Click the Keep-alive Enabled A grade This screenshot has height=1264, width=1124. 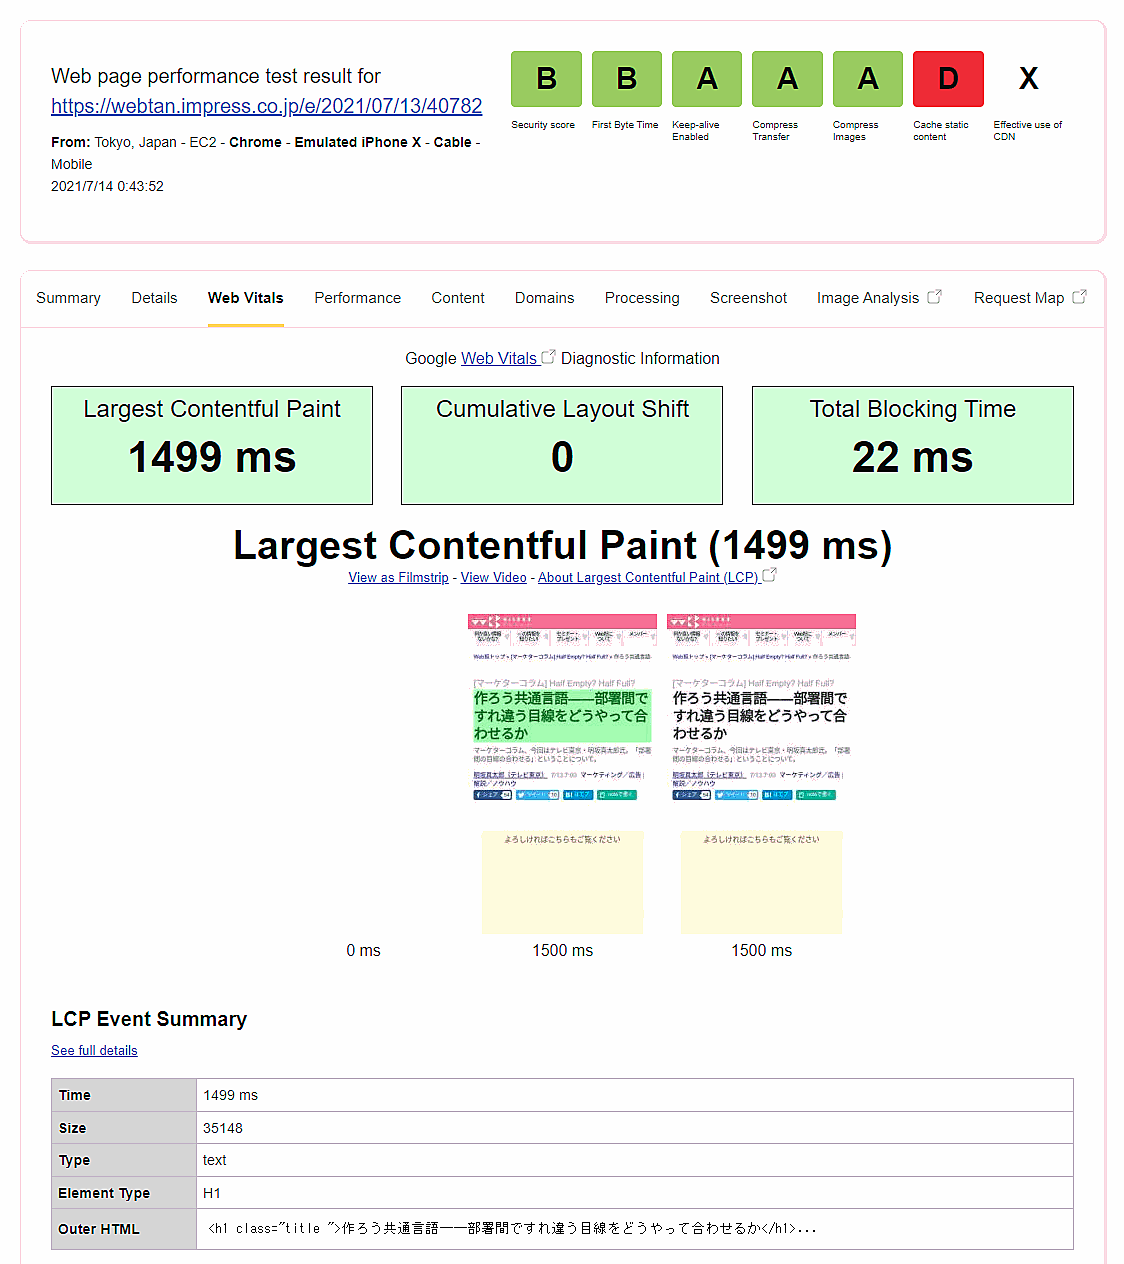[x=707, y=79]
